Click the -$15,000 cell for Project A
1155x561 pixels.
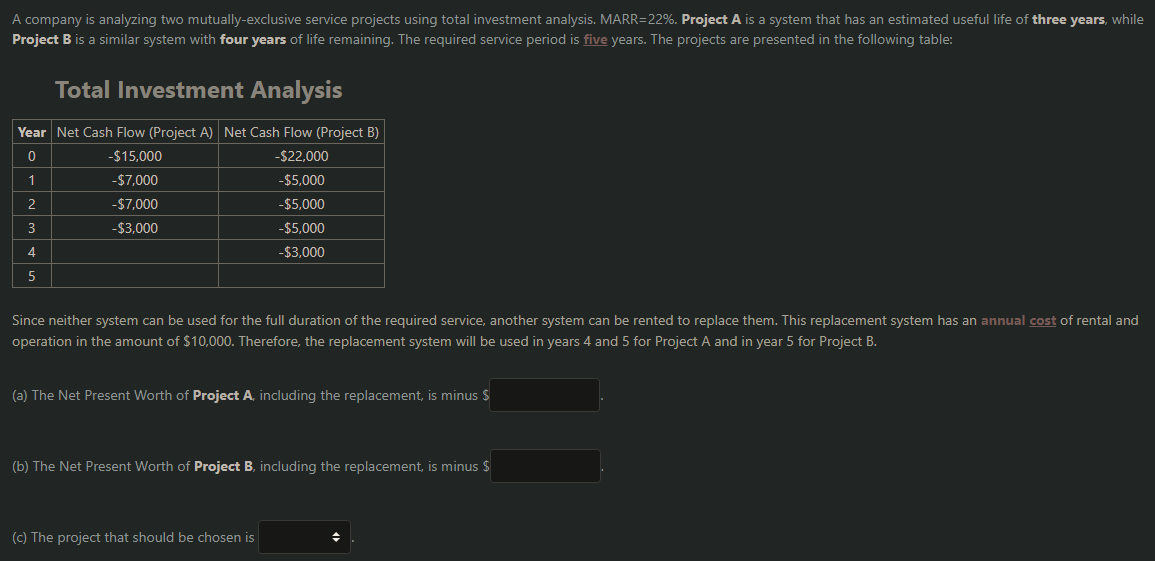coord(135,156)
